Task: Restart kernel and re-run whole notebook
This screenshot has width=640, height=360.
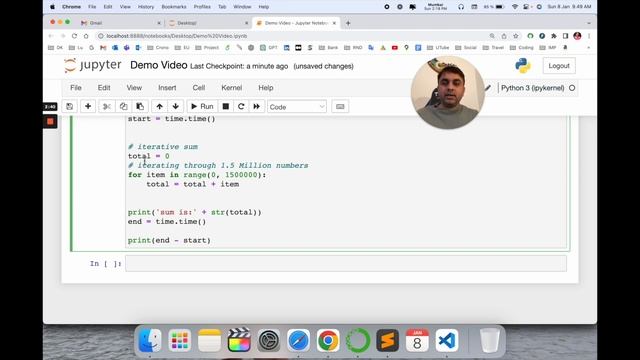Action: pos(256,107)
